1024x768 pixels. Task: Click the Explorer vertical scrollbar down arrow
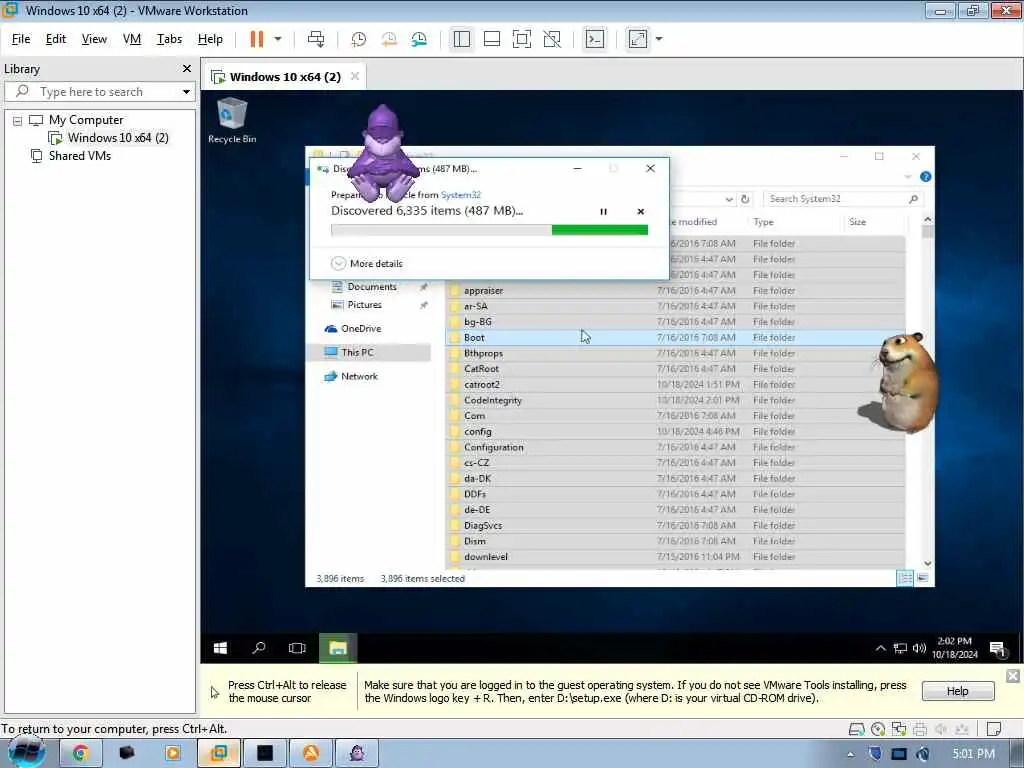point(927,564)
